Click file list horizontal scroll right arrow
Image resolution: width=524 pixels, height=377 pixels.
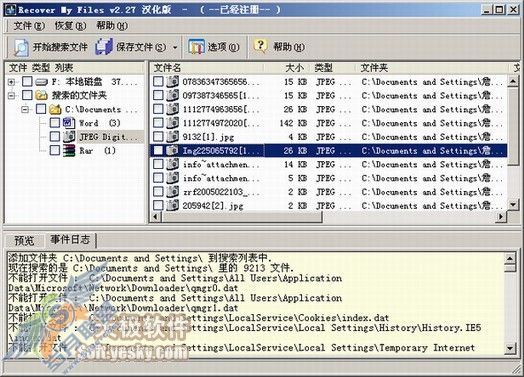(501, 217)
